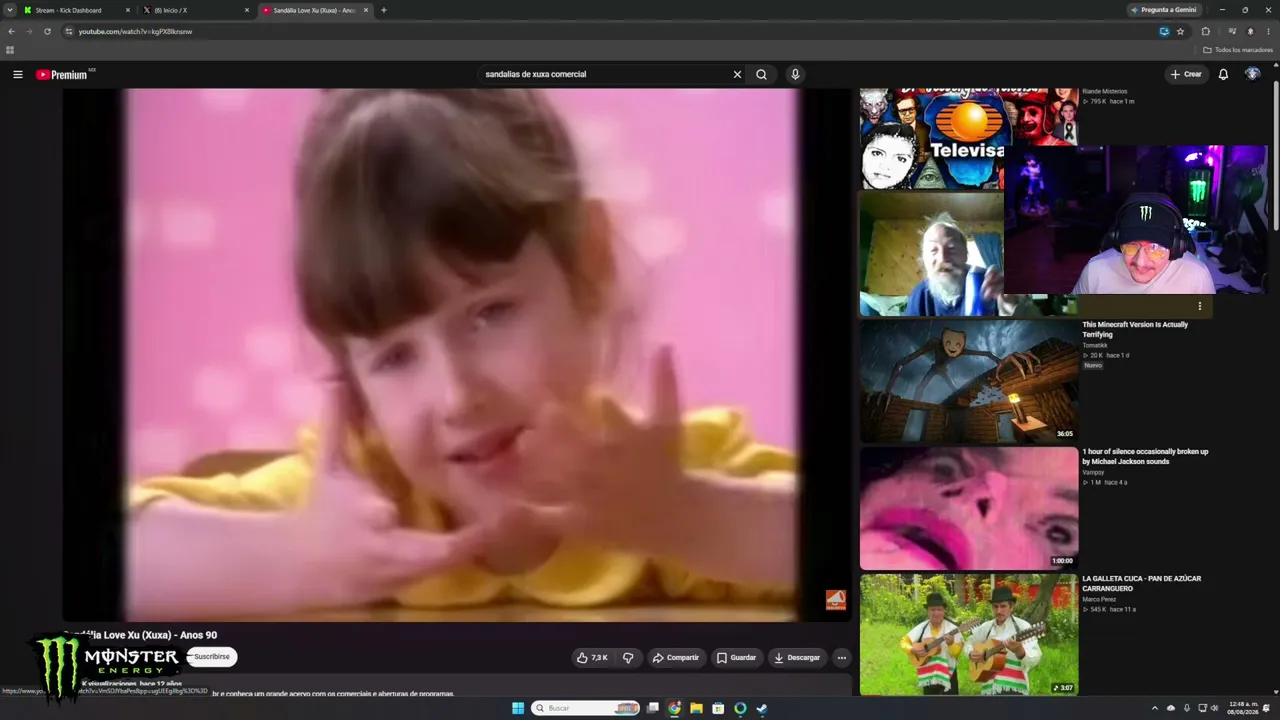
Task: Open the Chrome profile avatar
Action: [x=1250, y=31]
